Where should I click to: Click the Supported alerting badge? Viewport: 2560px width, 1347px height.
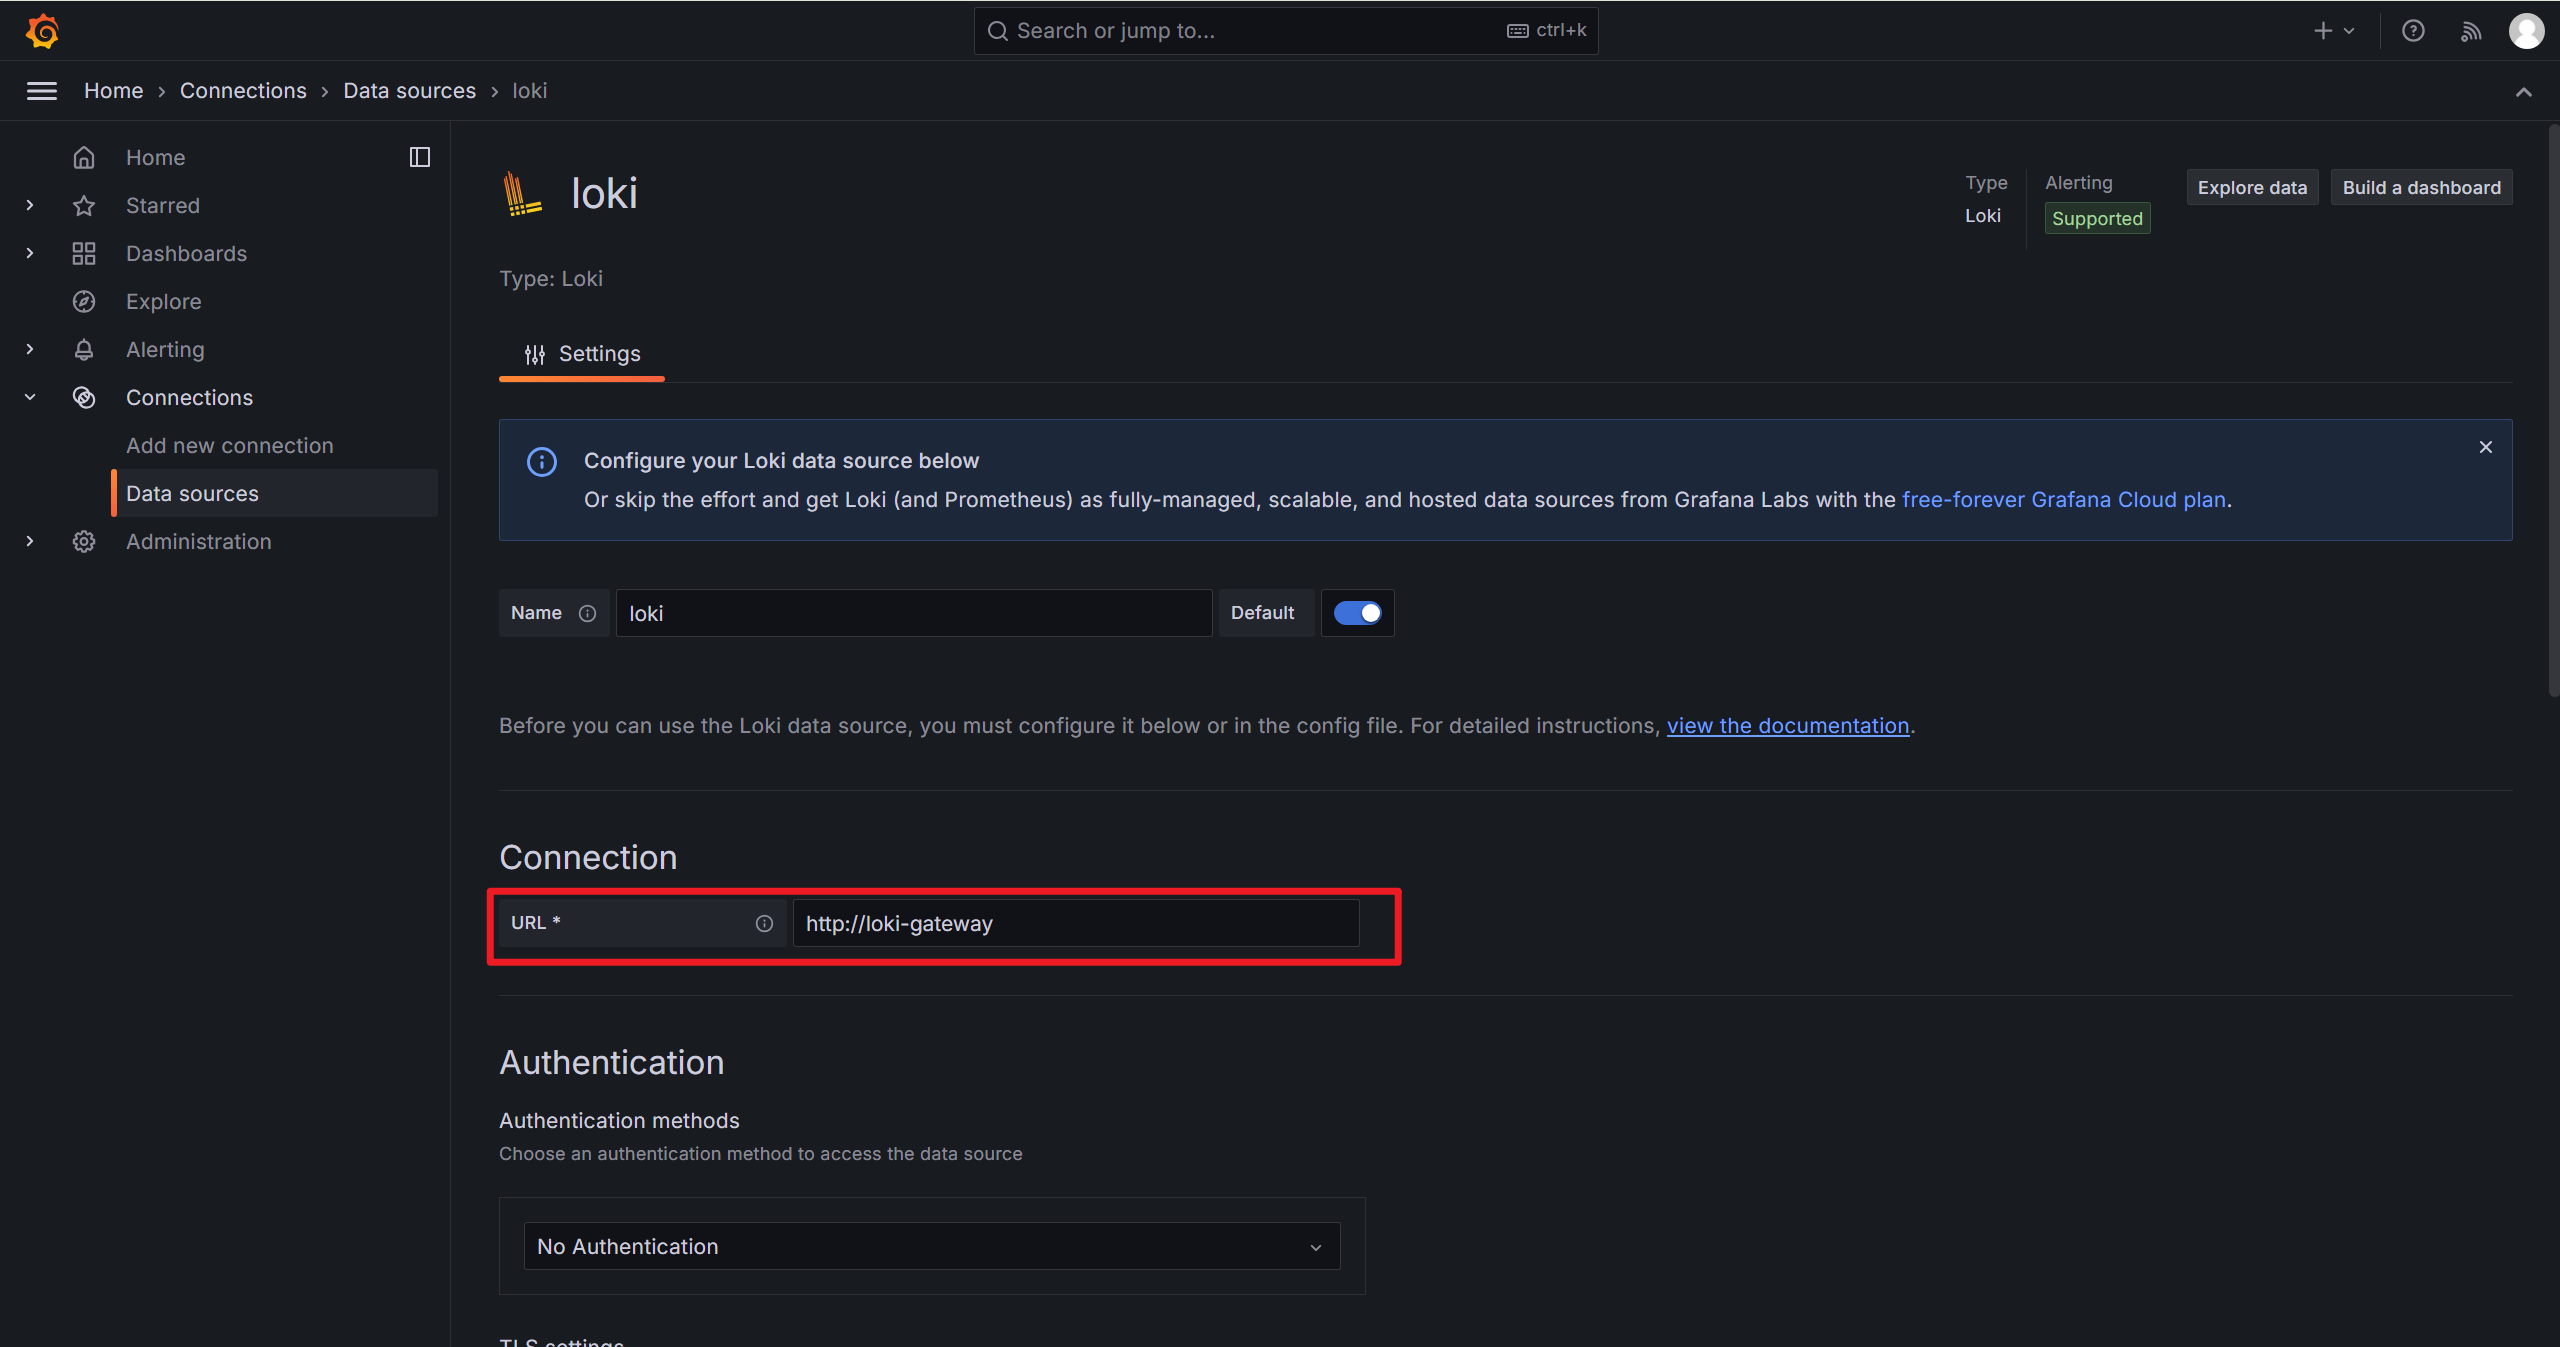[2097, 218]
